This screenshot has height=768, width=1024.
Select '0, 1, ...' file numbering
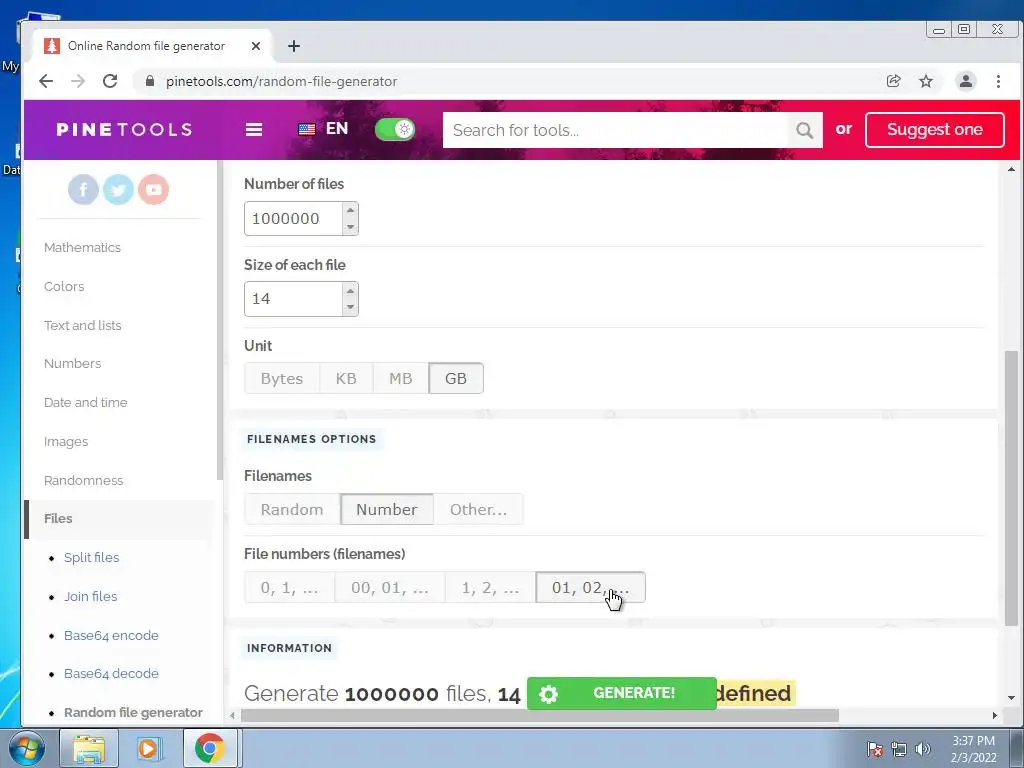(x=289, y=588)
